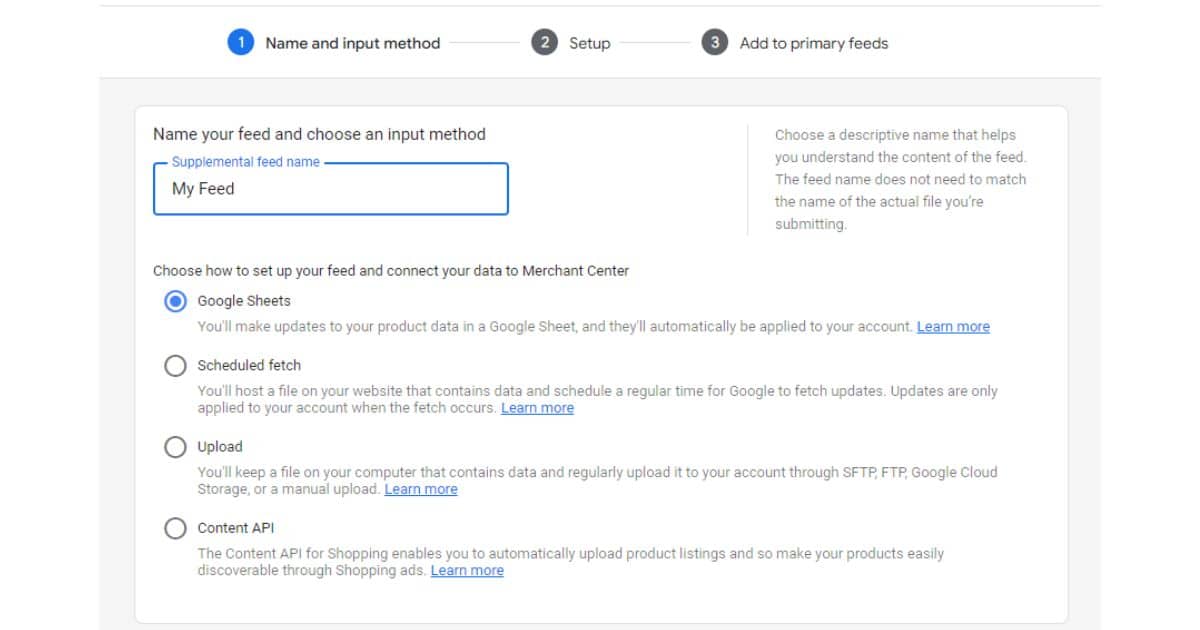1200x630 pixels.
Task: Select the Scheduled fetch radio button
Action: pyautogui.click(x=176, y=365)
